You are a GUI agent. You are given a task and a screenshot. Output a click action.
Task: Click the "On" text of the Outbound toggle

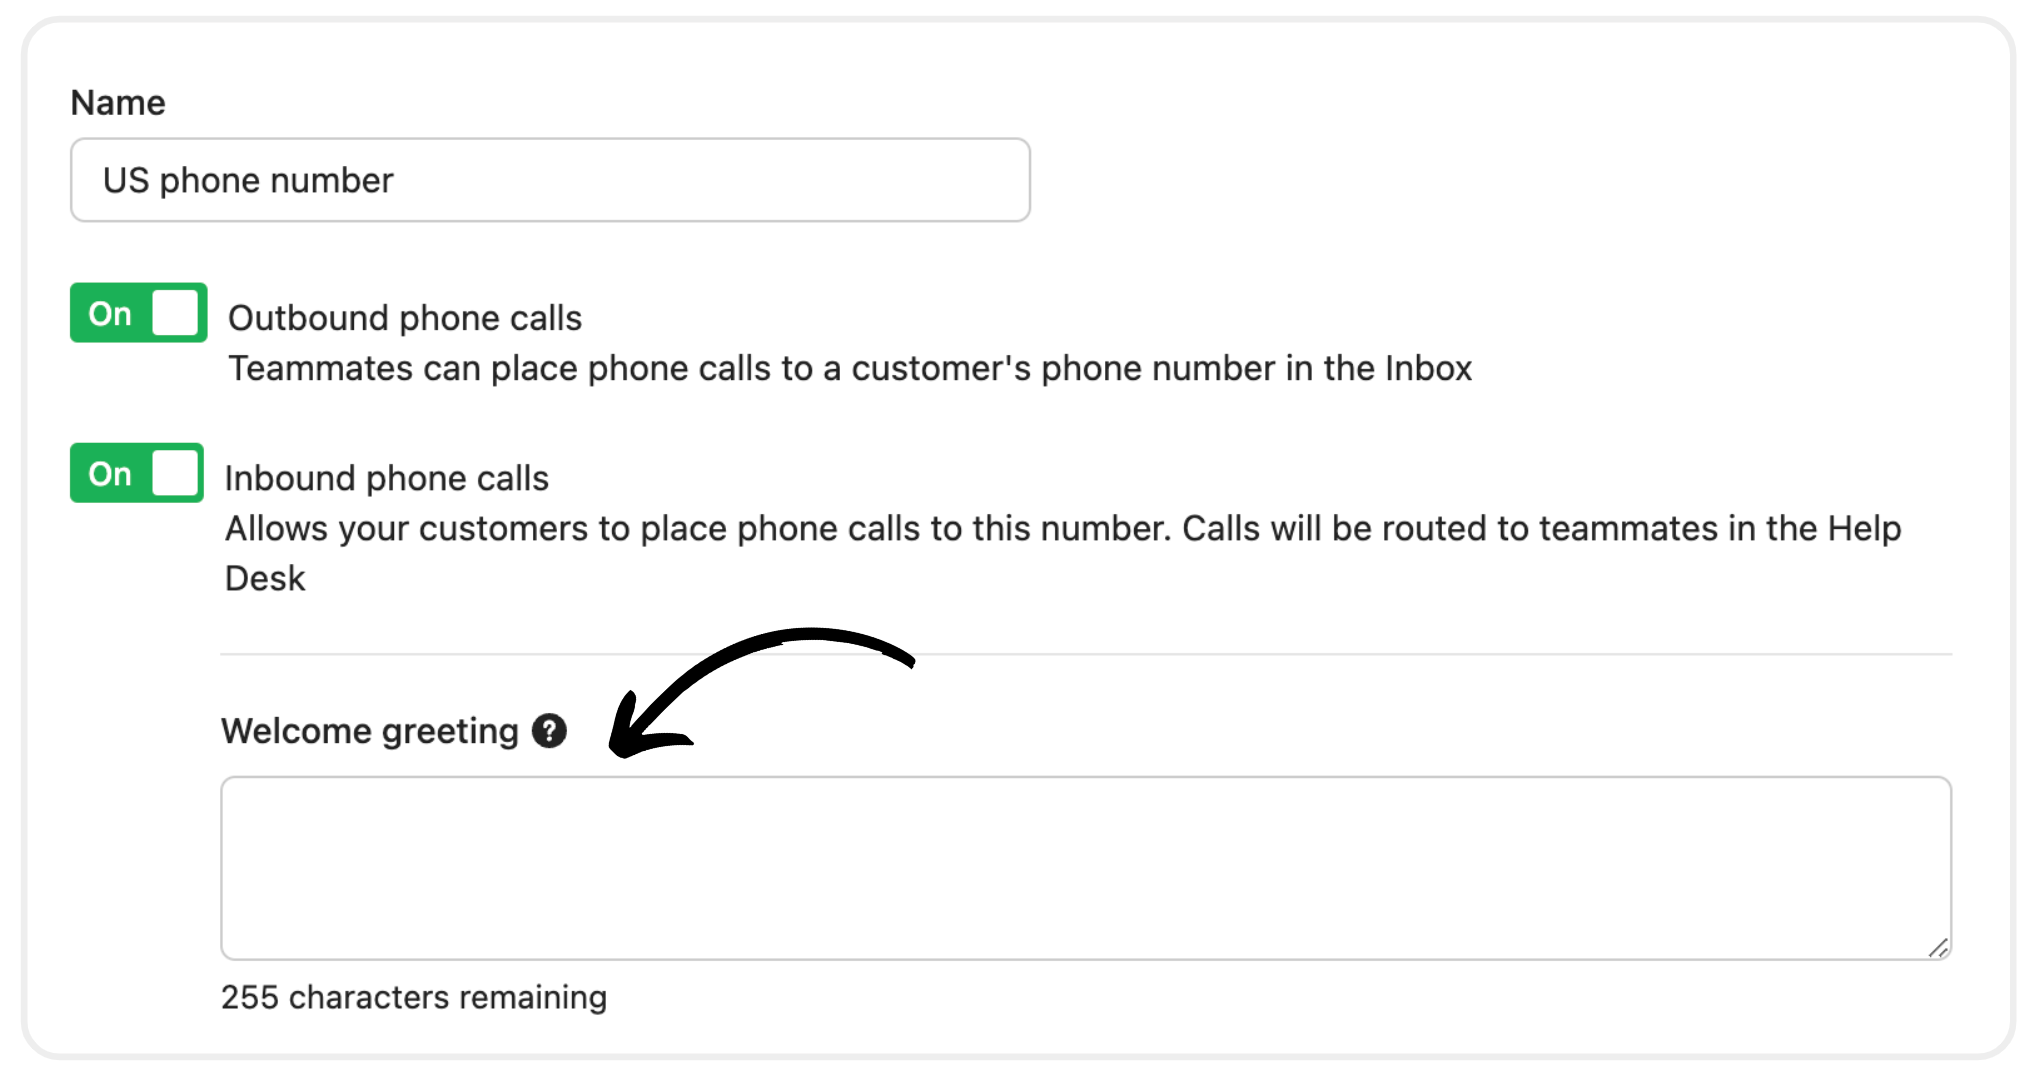point(110,314)
